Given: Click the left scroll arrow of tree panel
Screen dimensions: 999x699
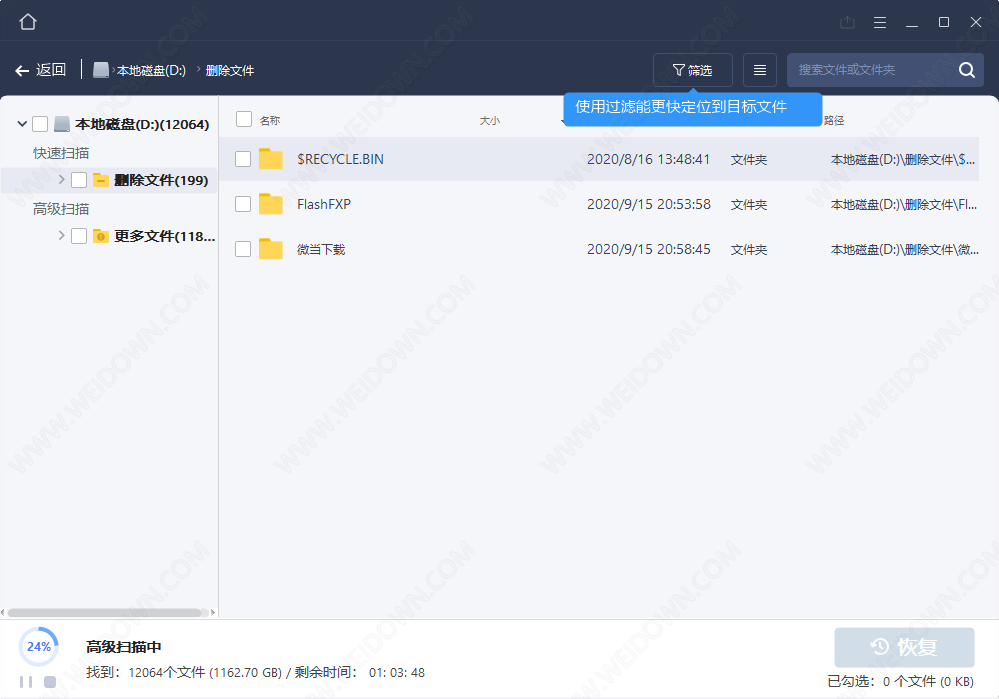Looking at the screenshot, I should tap(3, 612).
